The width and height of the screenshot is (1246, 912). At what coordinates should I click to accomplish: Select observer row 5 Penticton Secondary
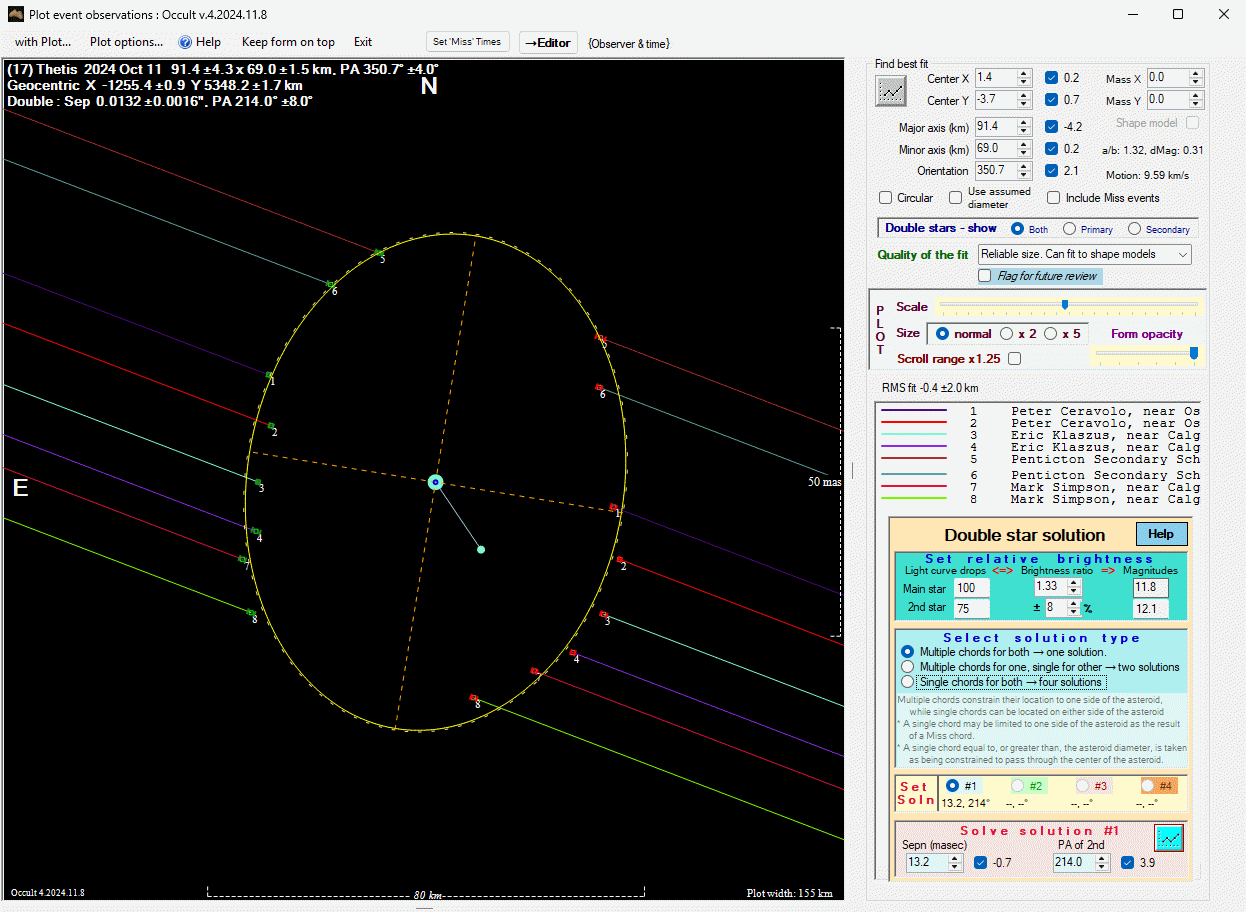[1038, 459]
